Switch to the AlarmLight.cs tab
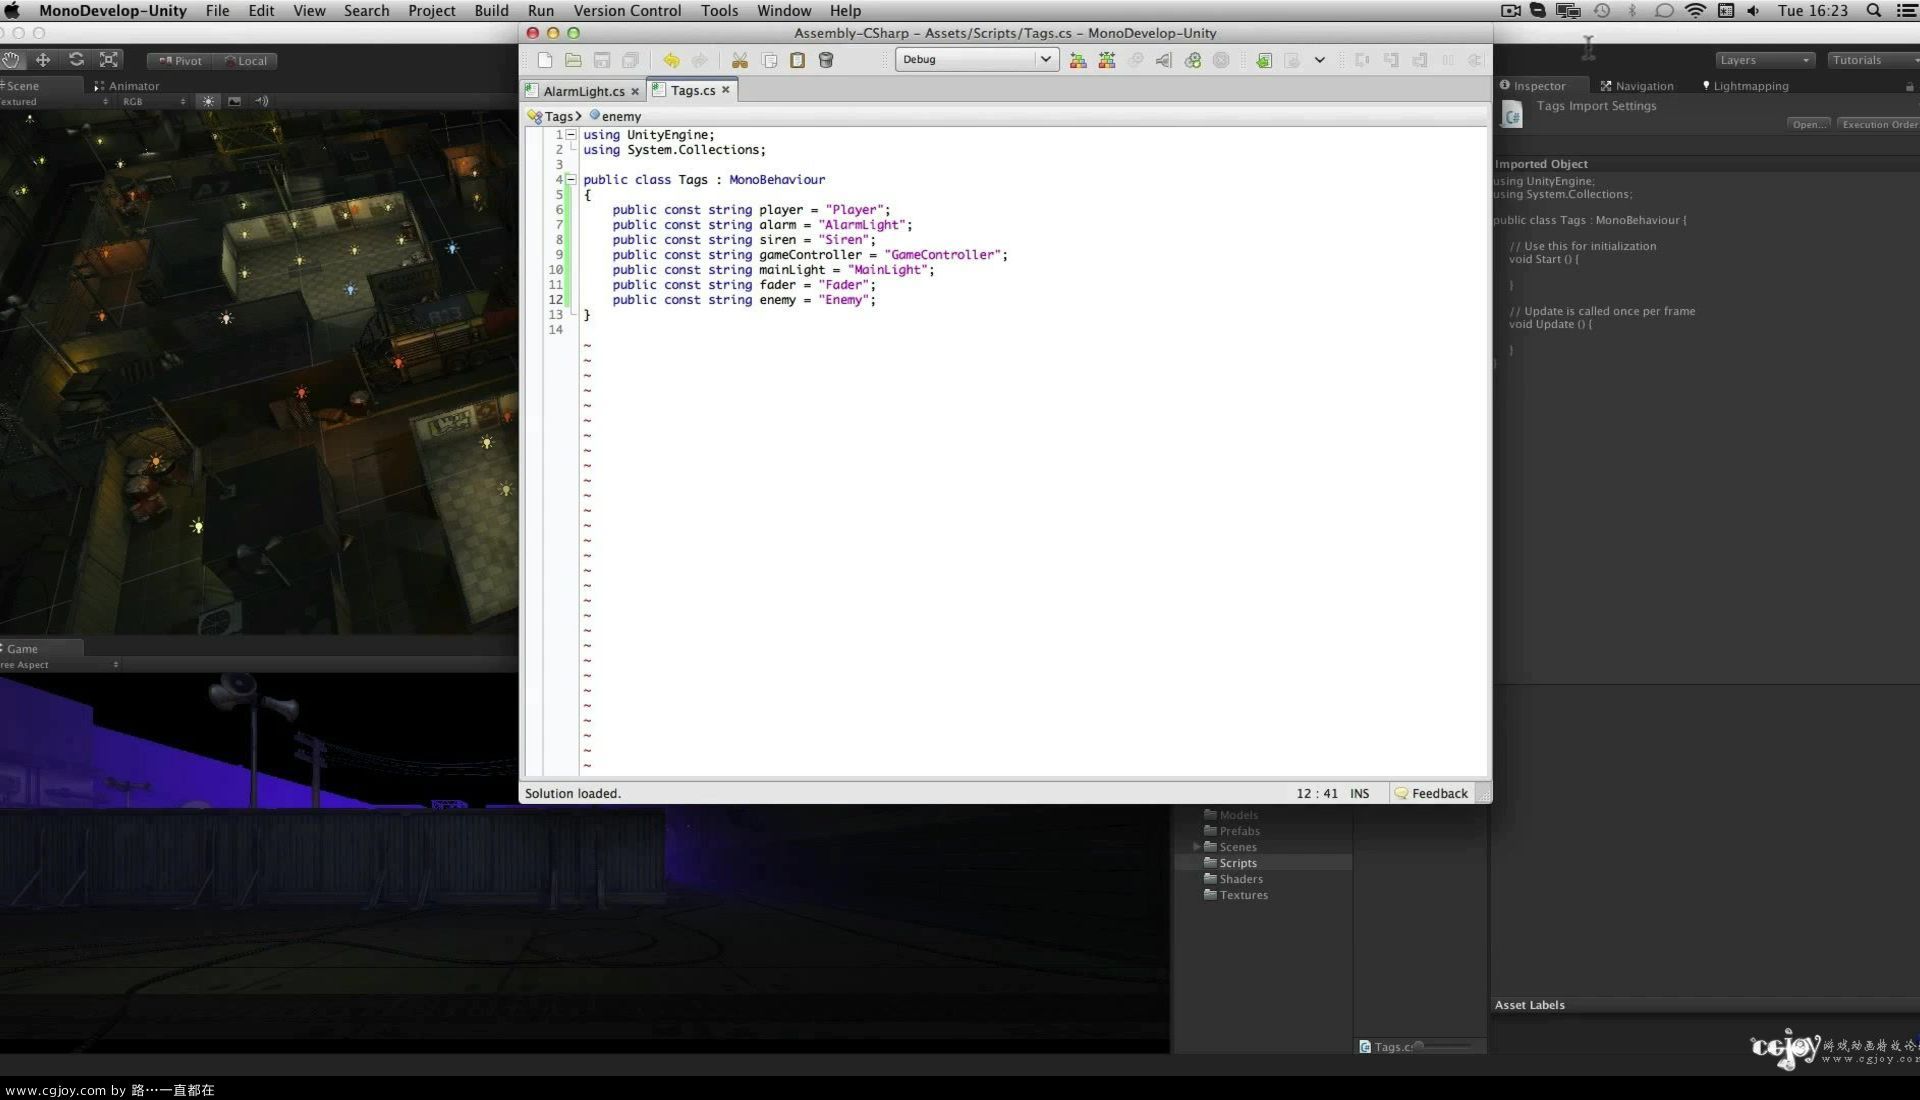The height and width of the screenshot is (1100, 1920). (582, 90)
